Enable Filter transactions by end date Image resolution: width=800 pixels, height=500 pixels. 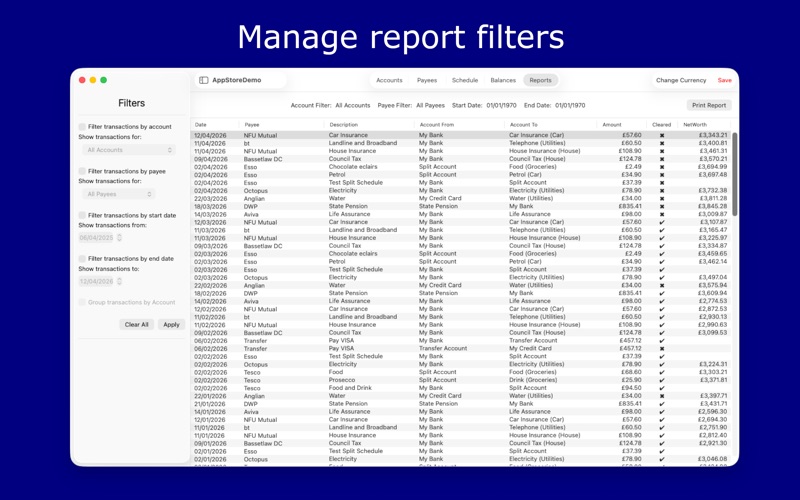82,259
